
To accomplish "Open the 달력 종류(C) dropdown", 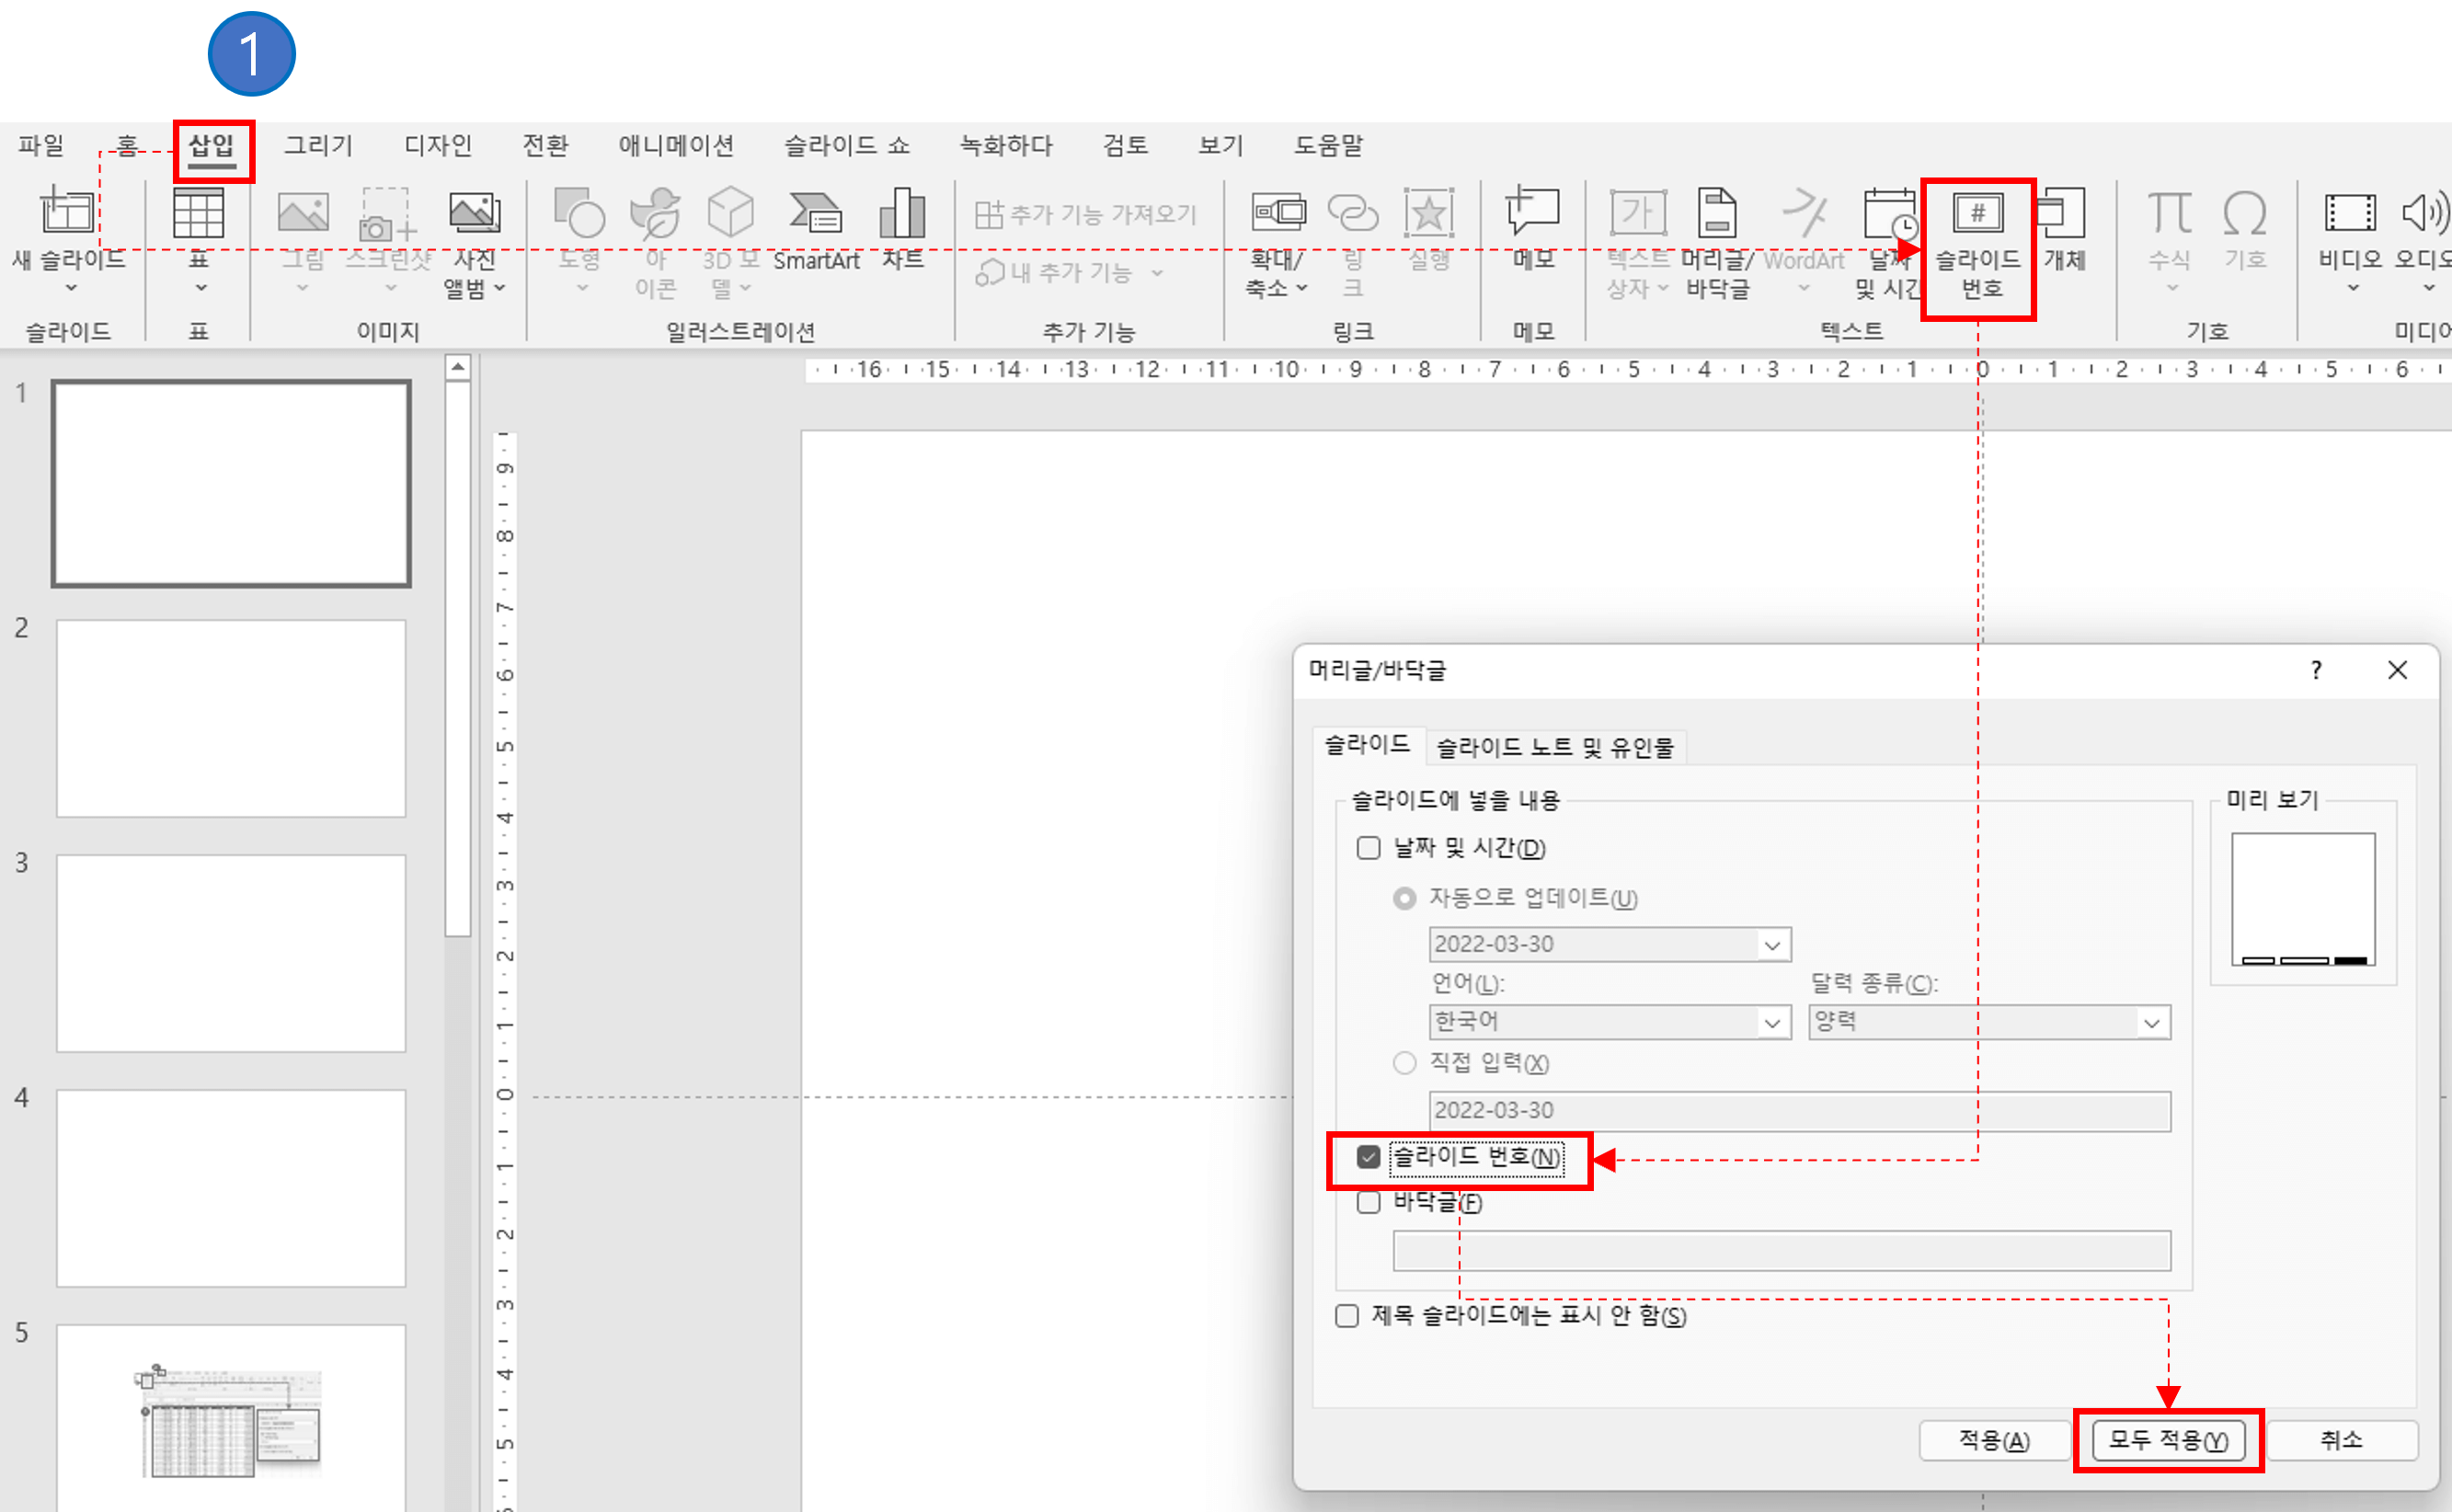I will pos(2152,1021).
